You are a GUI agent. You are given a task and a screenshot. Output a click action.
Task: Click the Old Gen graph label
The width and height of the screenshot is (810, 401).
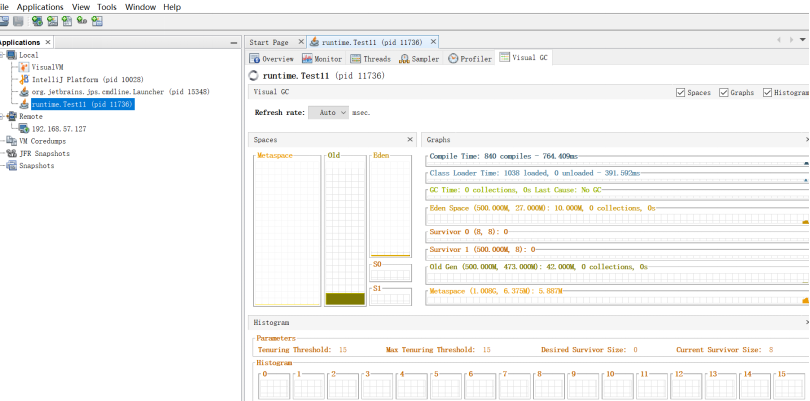point(538,267)
